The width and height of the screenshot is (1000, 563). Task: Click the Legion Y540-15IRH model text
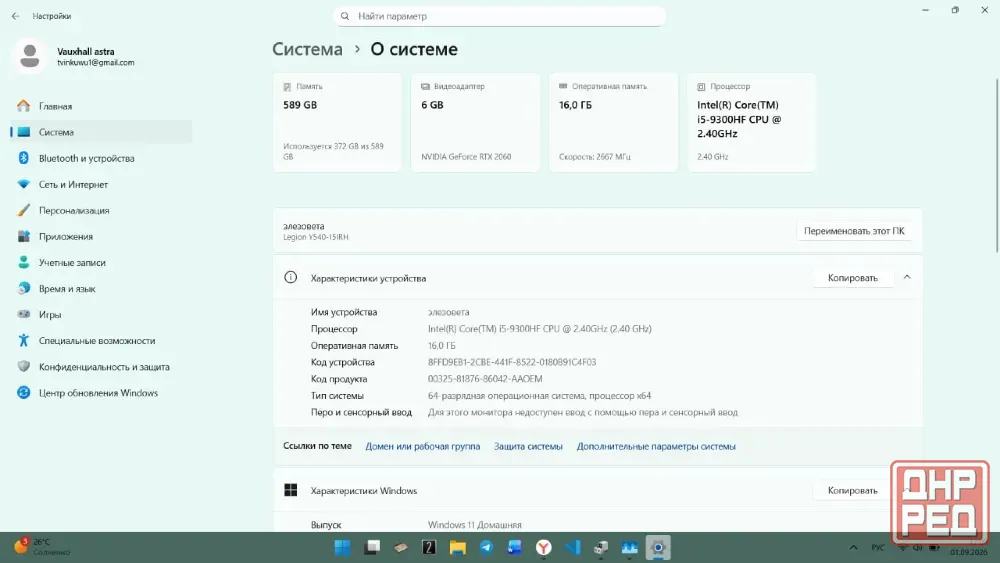coord(316,237)
